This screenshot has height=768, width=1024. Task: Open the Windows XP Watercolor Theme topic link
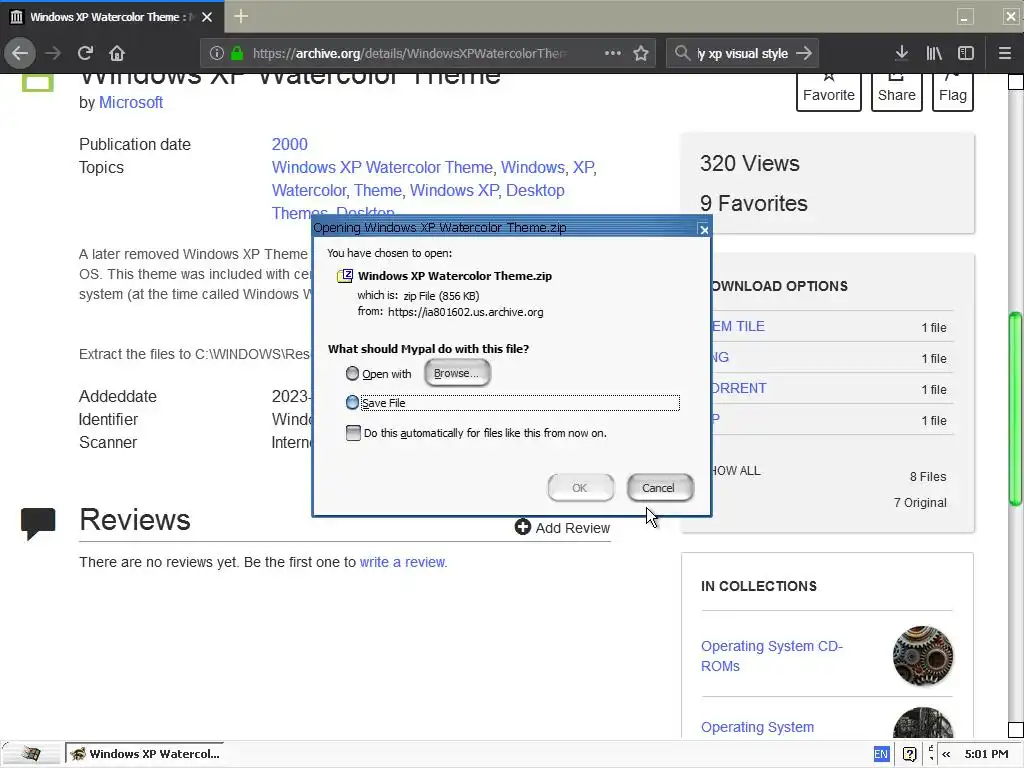tap(382, 167)
